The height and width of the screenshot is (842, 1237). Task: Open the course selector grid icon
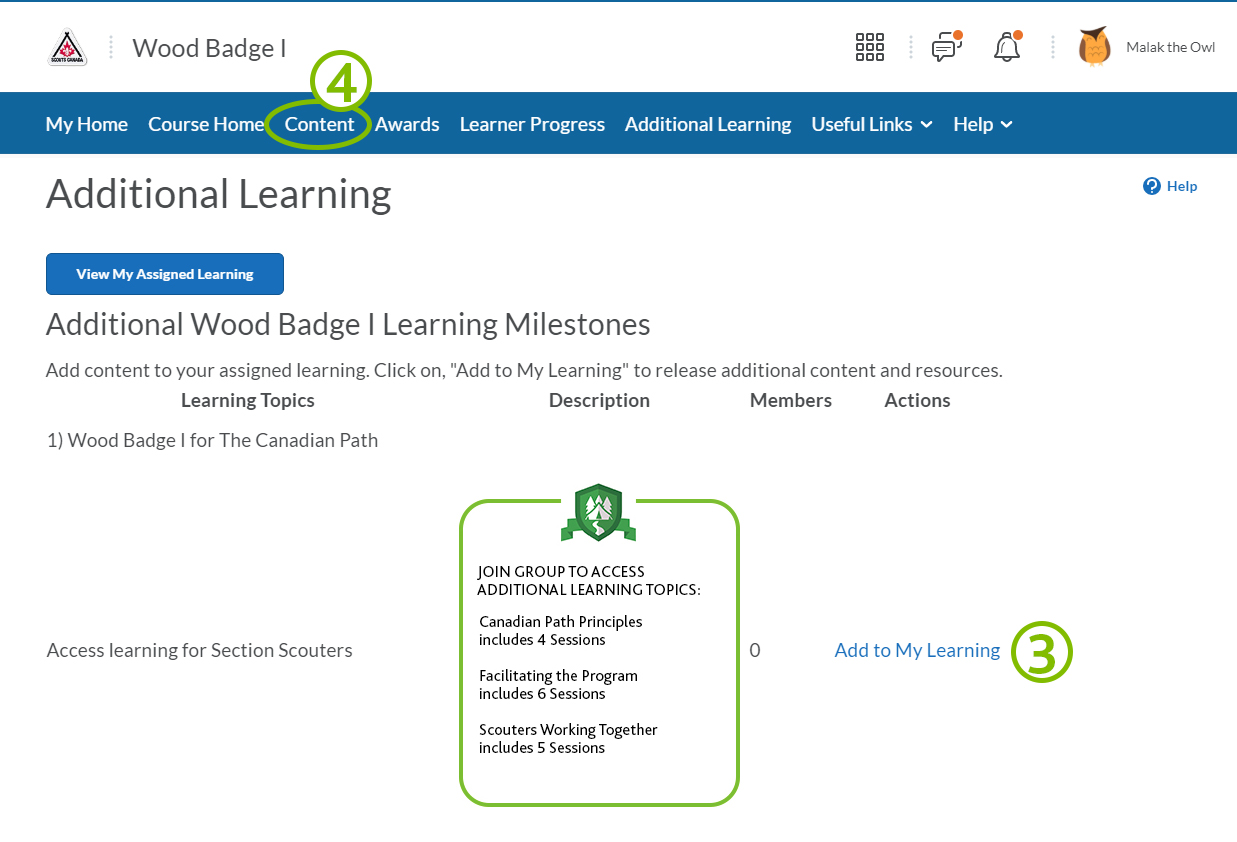pos(870,47)
